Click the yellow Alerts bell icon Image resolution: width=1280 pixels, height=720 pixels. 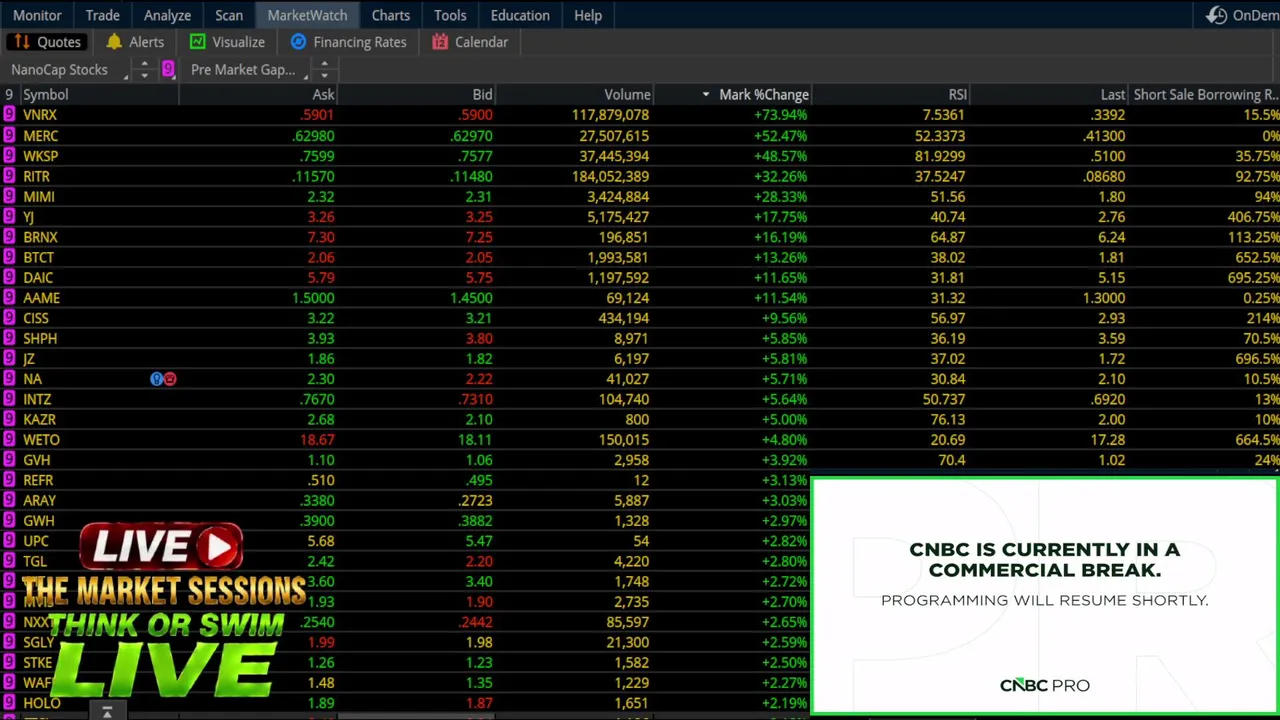click(114, 42)
